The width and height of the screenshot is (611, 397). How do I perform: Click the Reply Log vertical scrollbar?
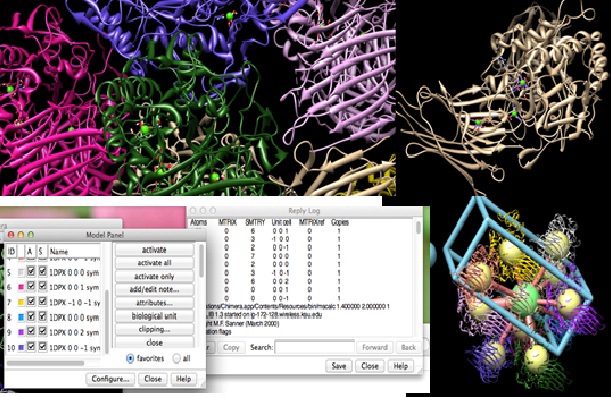coord(418,277)
